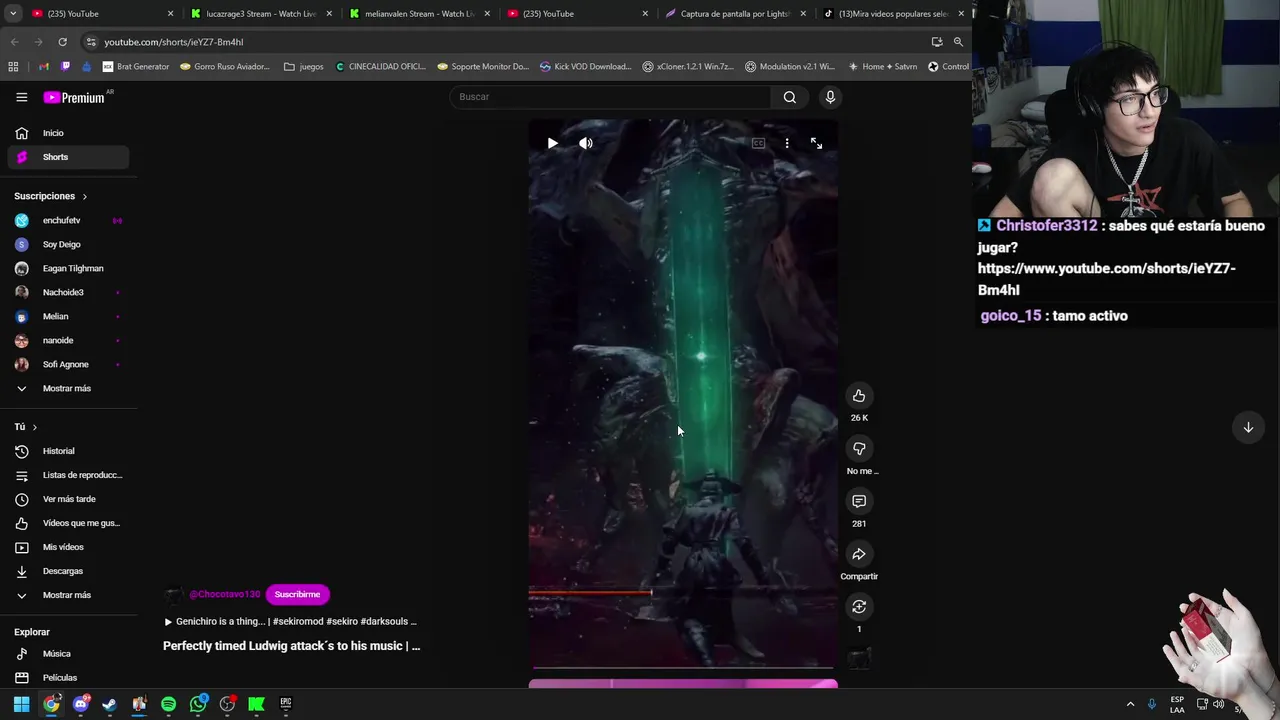Open Mis videos

[x=68, y=547]
